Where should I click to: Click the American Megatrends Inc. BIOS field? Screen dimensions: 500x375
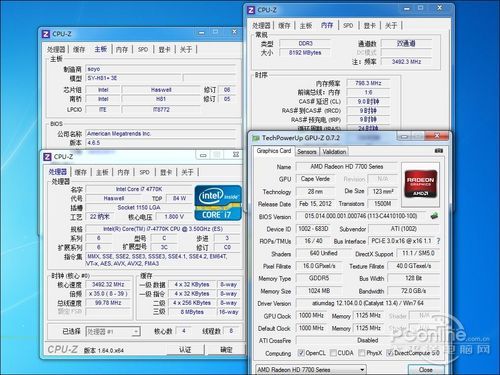pyautogui.click(x=160, y=134)
